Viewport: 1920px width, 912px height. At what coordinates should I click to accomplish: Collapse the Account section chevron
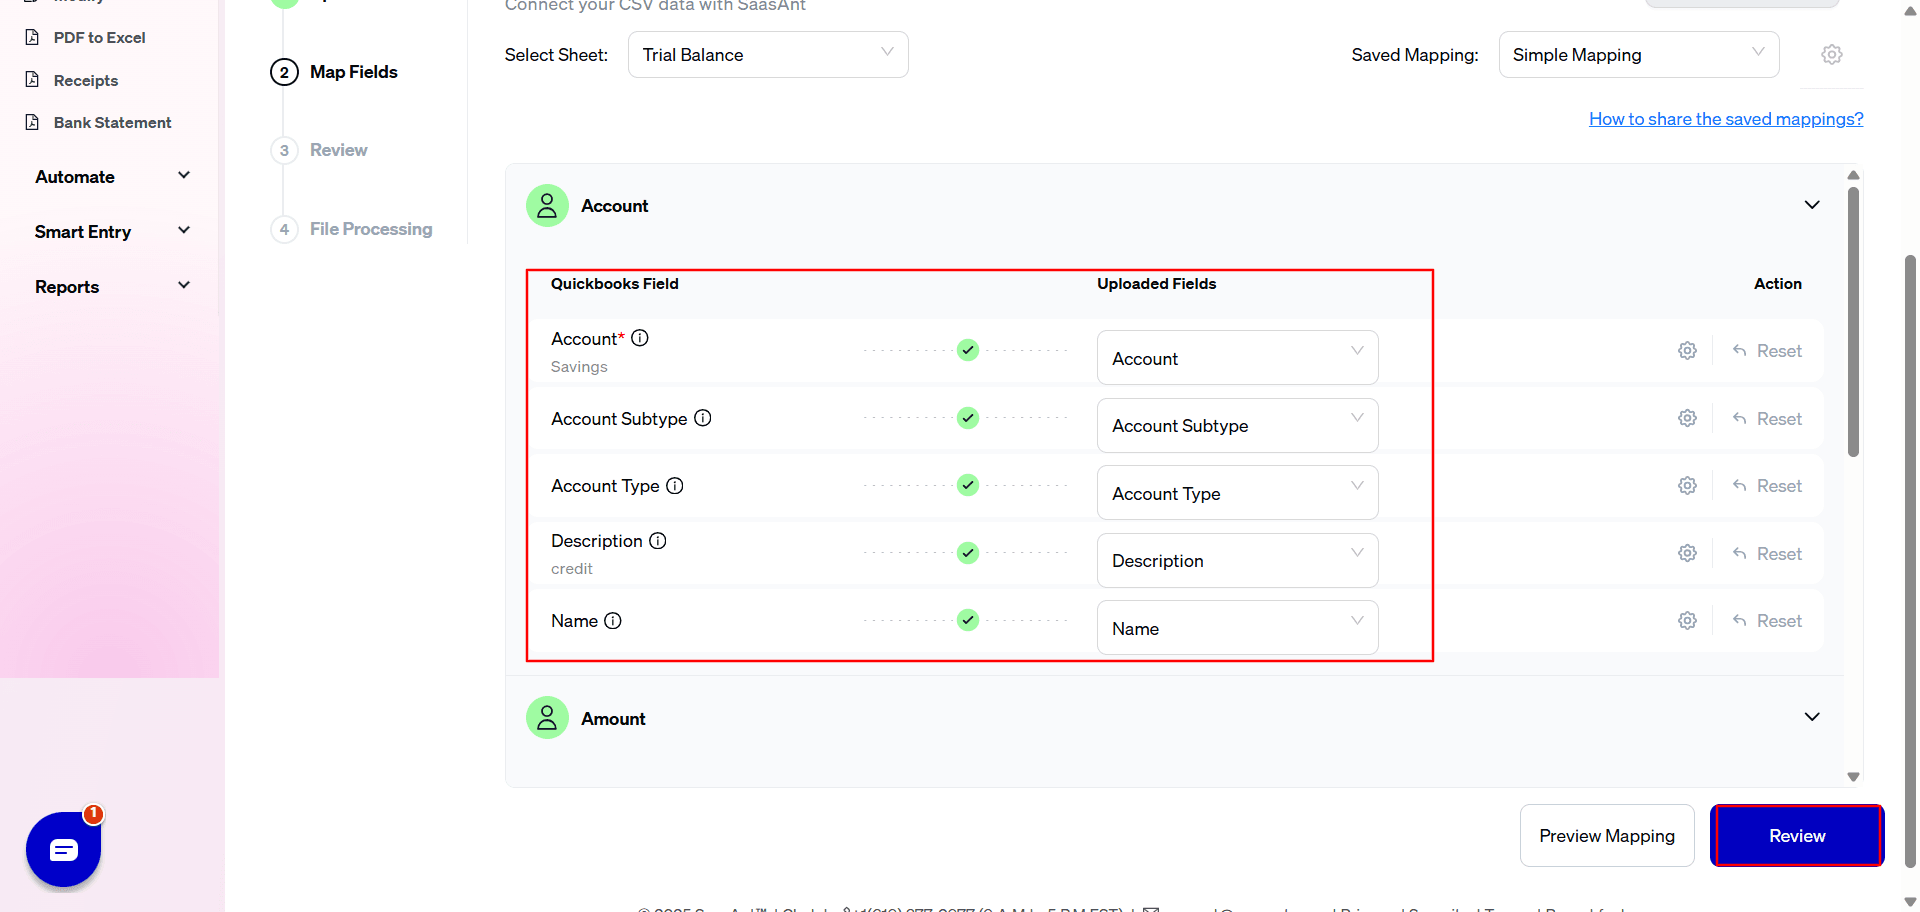(1812, 205)
